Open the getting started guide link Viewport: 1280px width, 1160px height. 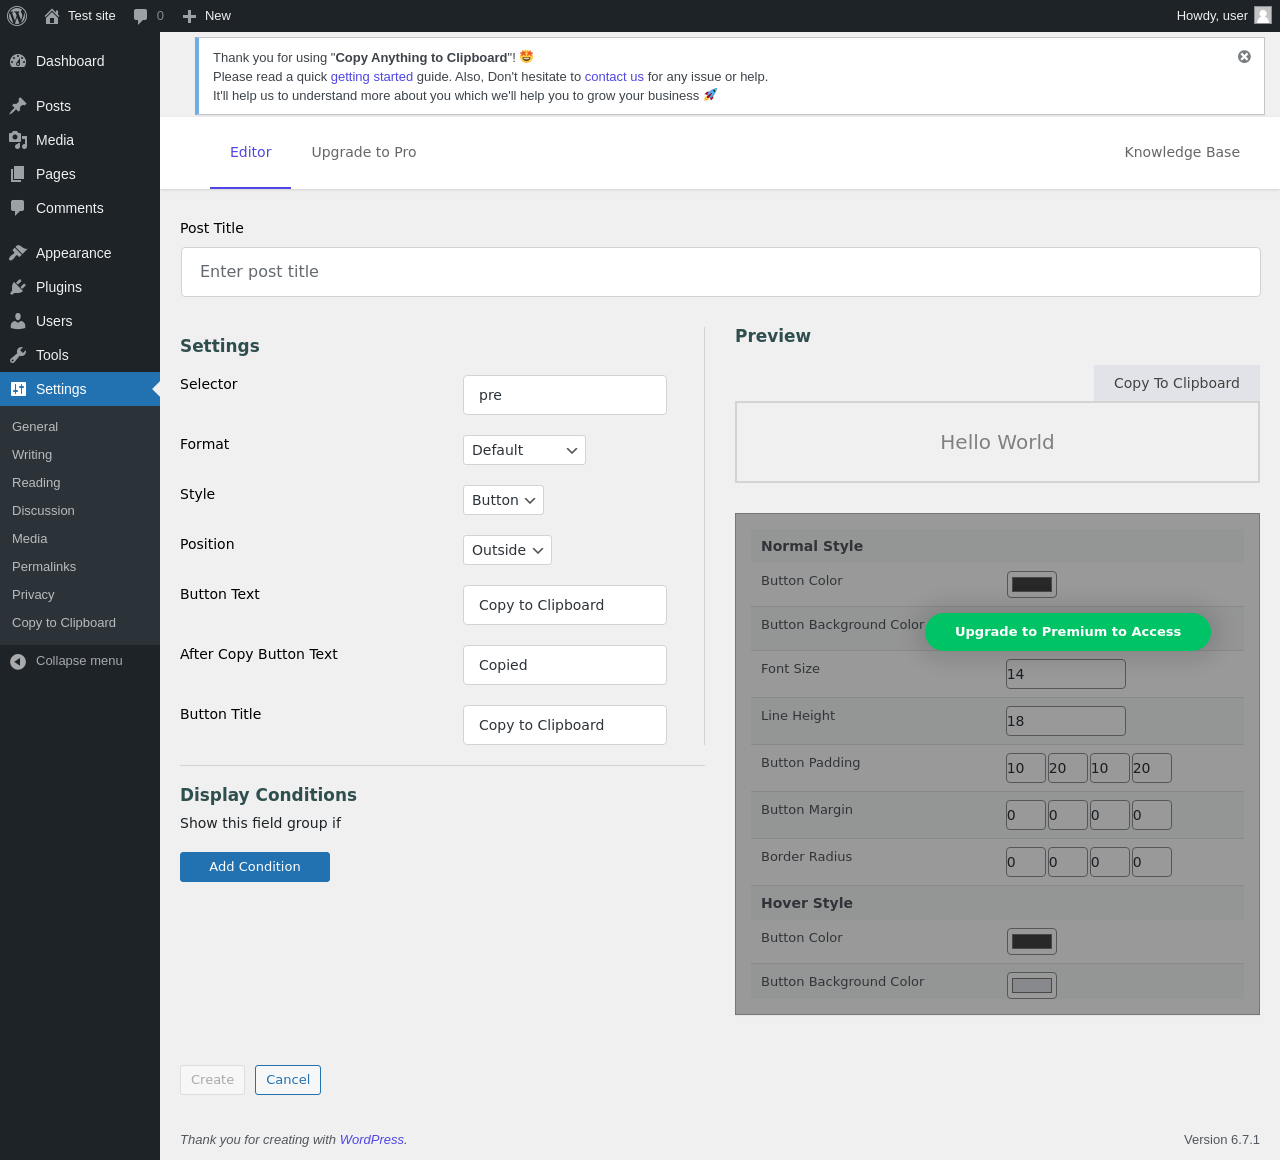coord(372,77)
